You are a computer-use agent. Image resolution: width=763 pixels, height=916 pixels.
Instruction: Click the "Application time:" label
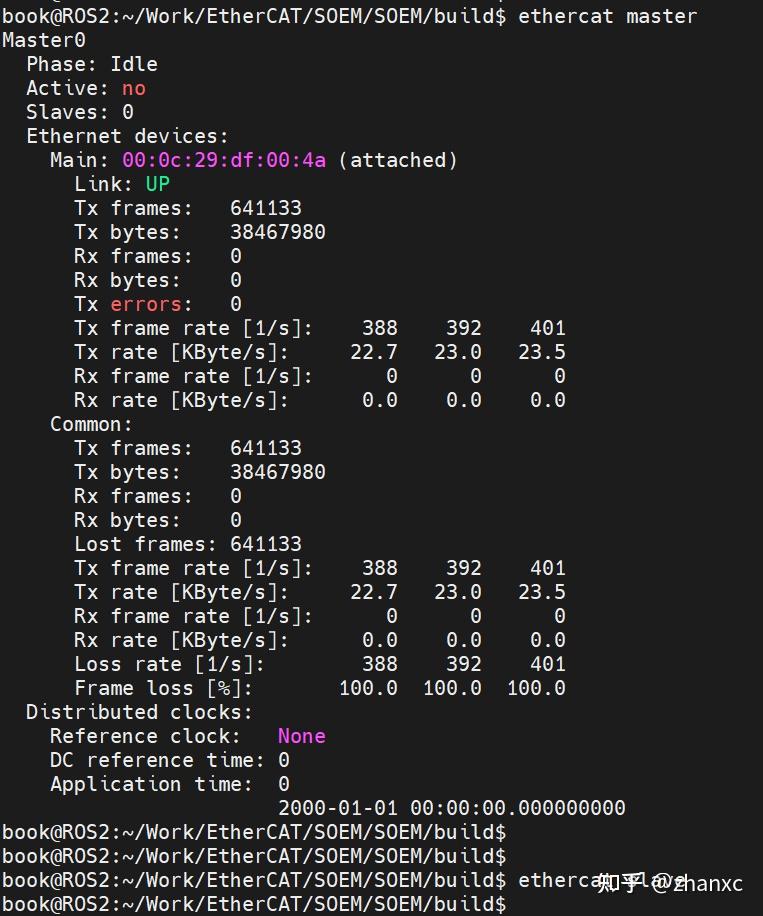pos(158,784)
